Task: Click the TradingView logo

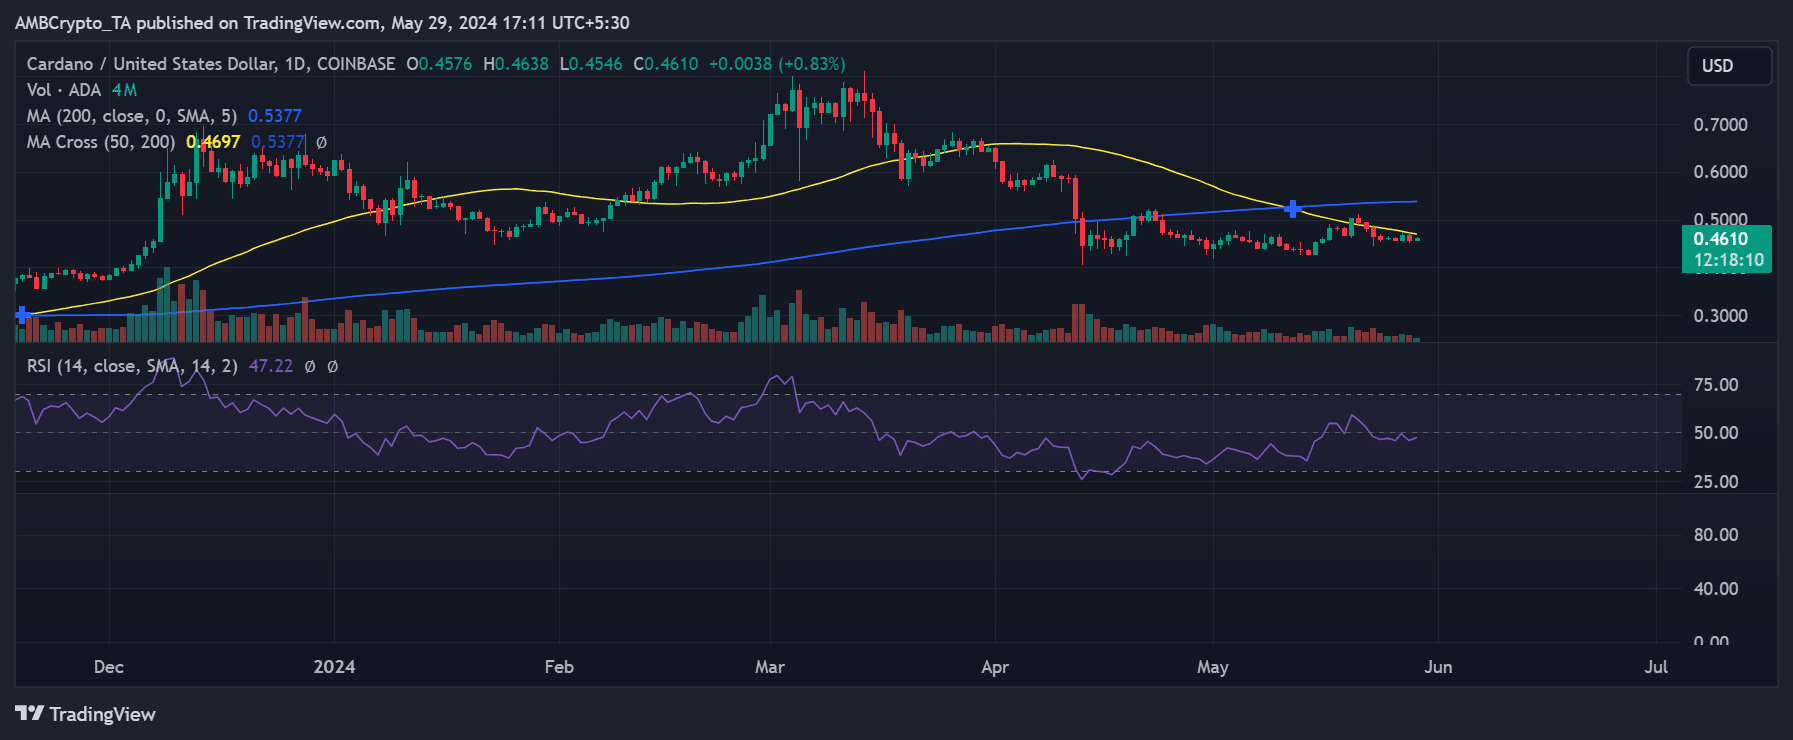Action: pyautogui.click(x=86, y=714)
